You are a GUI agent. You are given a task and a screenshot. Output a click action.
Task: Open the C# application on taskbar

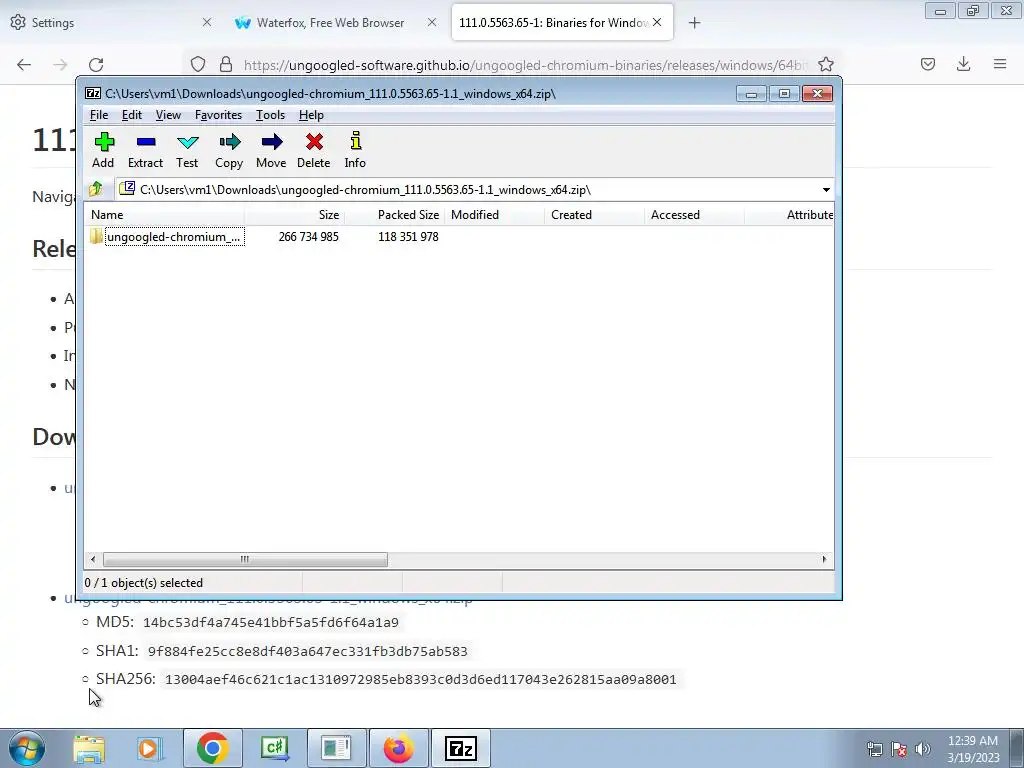(274, 748)
